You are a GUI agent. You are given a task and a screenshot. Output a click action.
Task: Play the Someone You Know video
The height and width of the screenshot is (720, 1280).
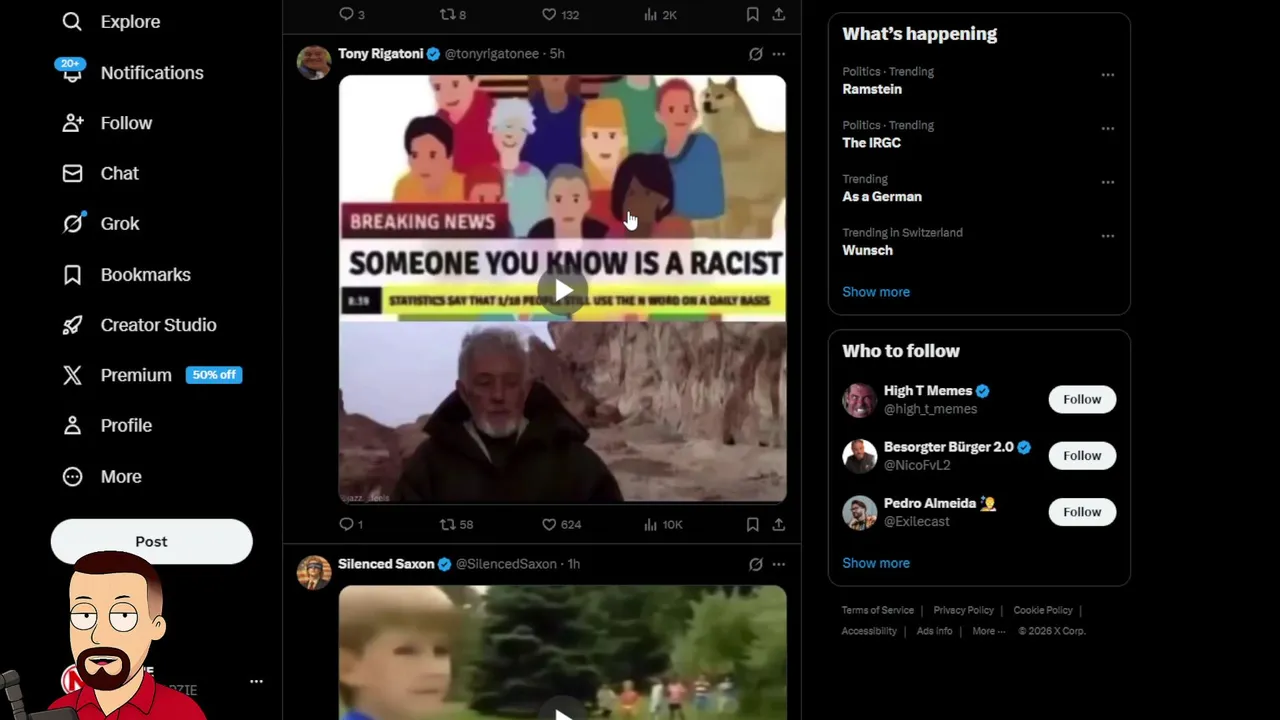(563, 291)
